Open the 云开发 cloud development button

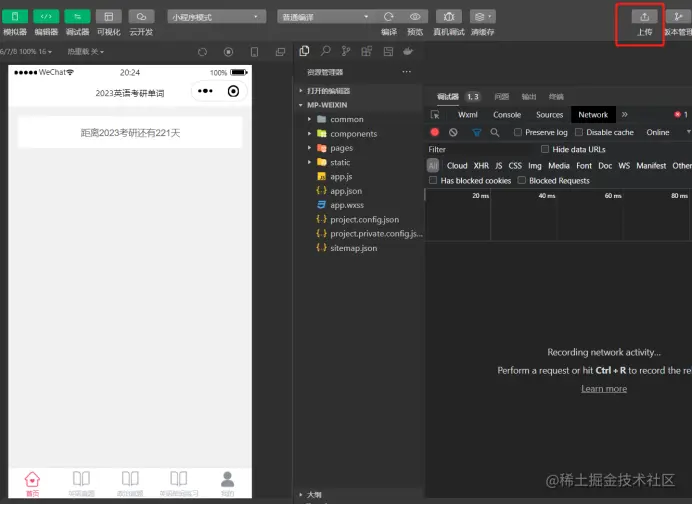click(141, 17)
